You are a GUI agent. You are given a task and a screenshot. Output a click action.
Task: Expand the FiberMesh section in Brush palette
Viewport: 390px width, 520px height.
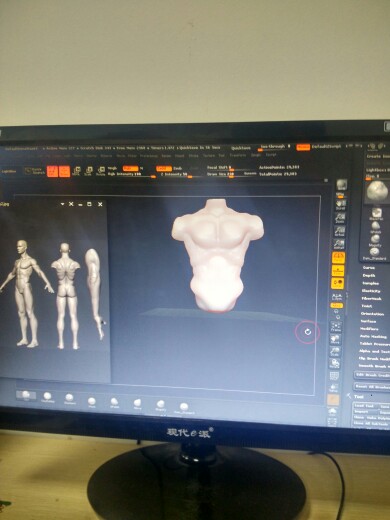(371, 298)
